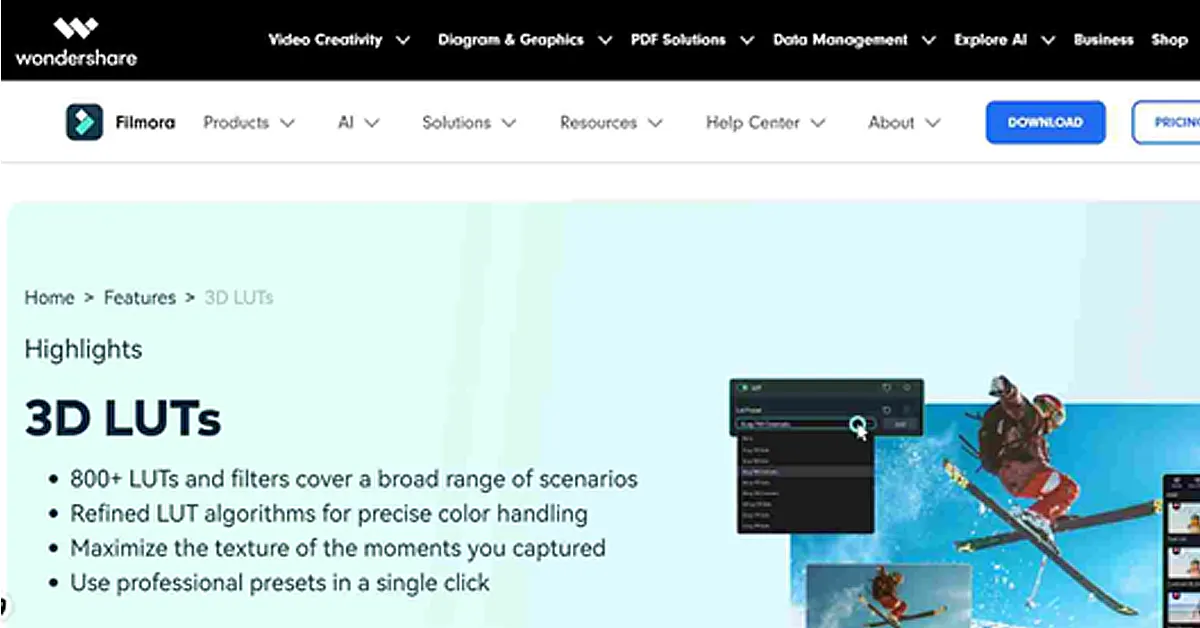Image resolution: width=1200 pixels, height=628 pixels.
Task: Go to Features in breadcrumb
Action: pos(139,297)
